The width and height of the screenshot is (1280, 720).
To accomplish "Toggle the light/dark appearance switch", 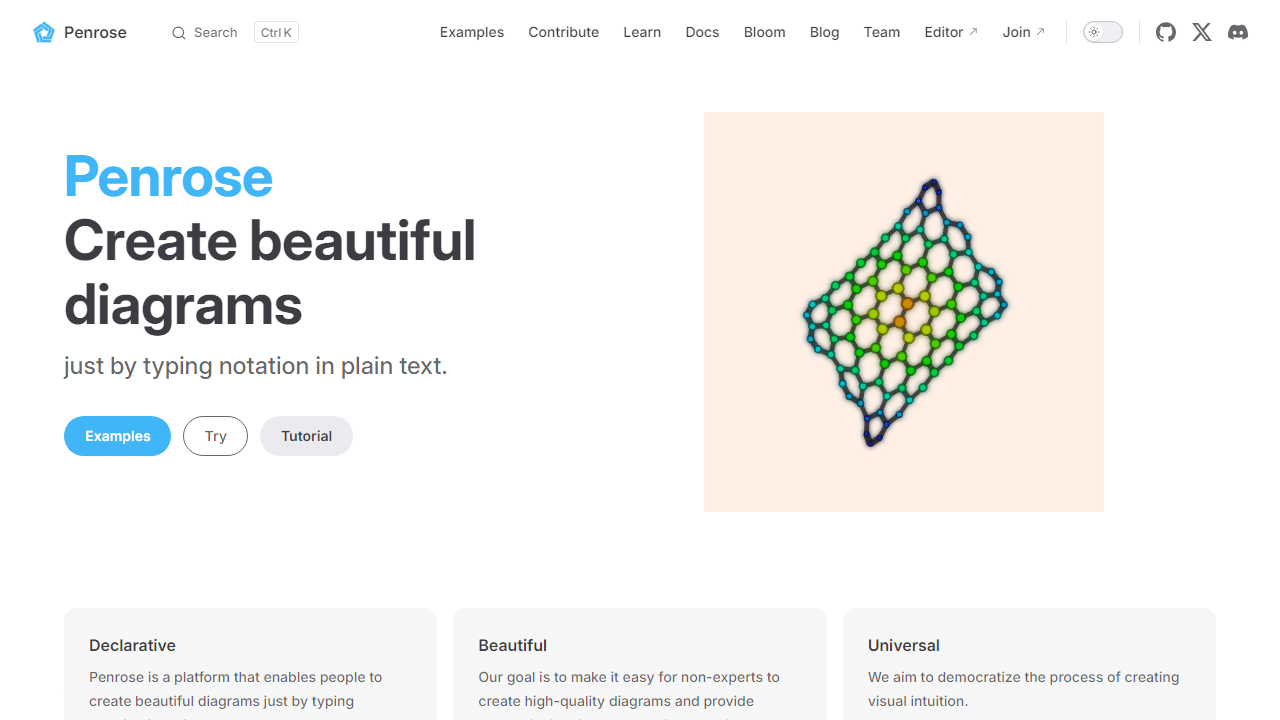I will pyautogui.click(x=1103, y=32).
